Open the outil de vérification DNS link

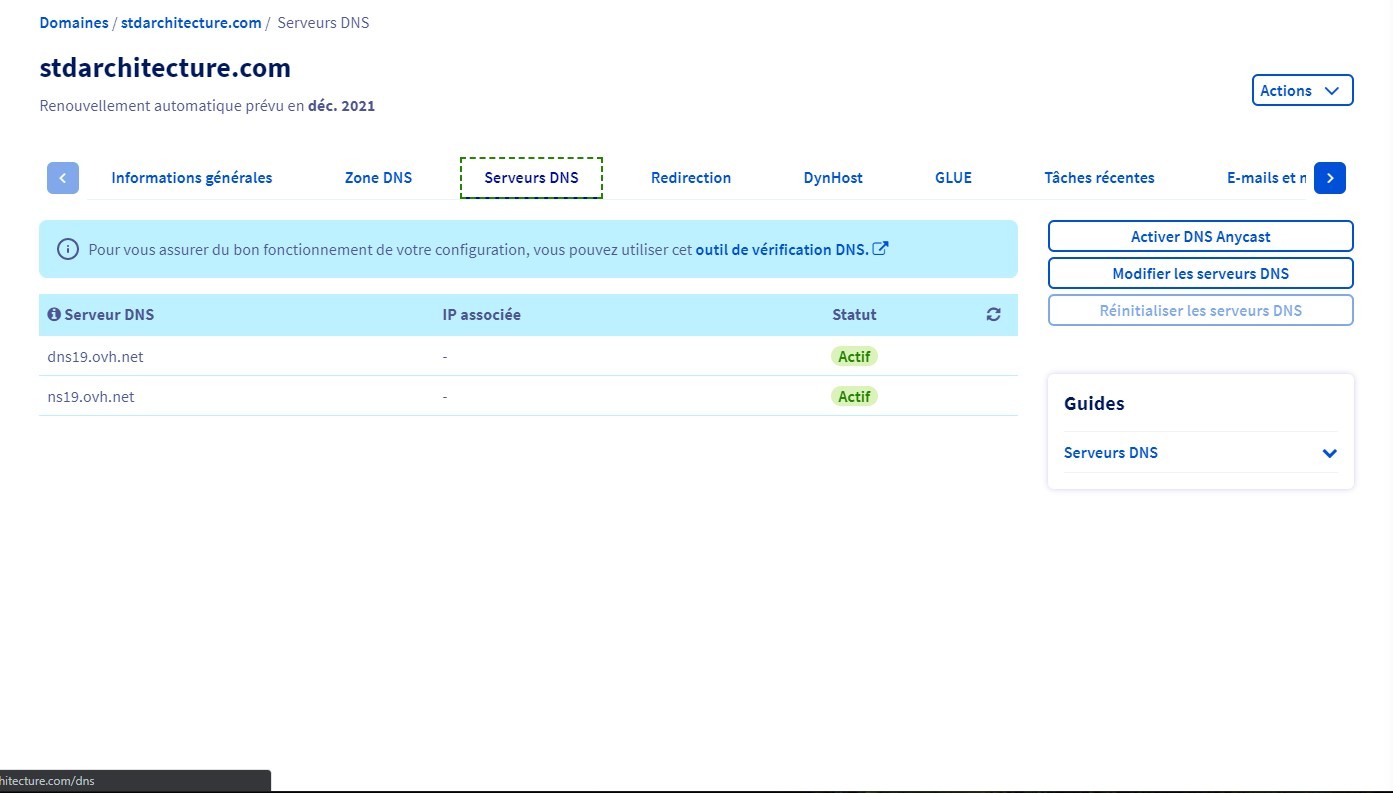click(781, 249)
